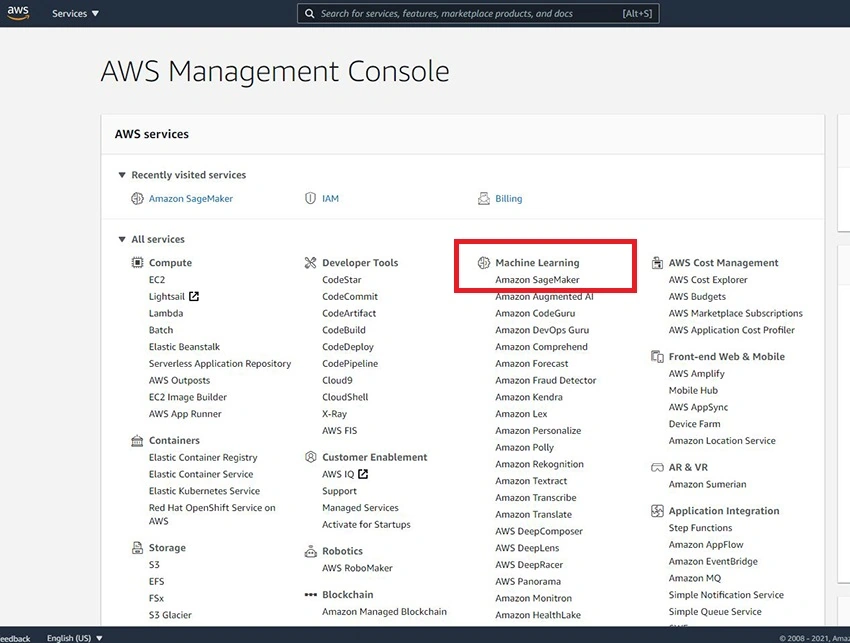This screenshot has width=850, height=643.
Task: Click external link icon next to Lightsail
Action: [x=194, y=296]
